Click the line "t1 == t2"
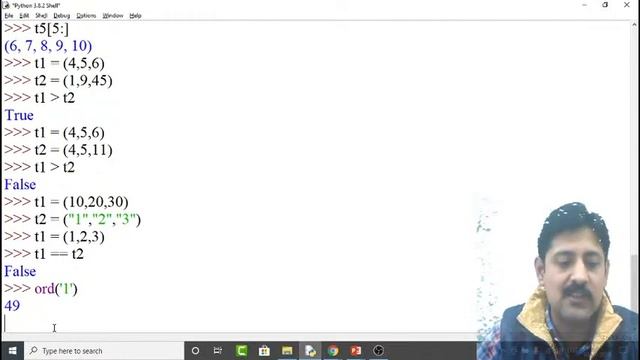 (59, 254)
